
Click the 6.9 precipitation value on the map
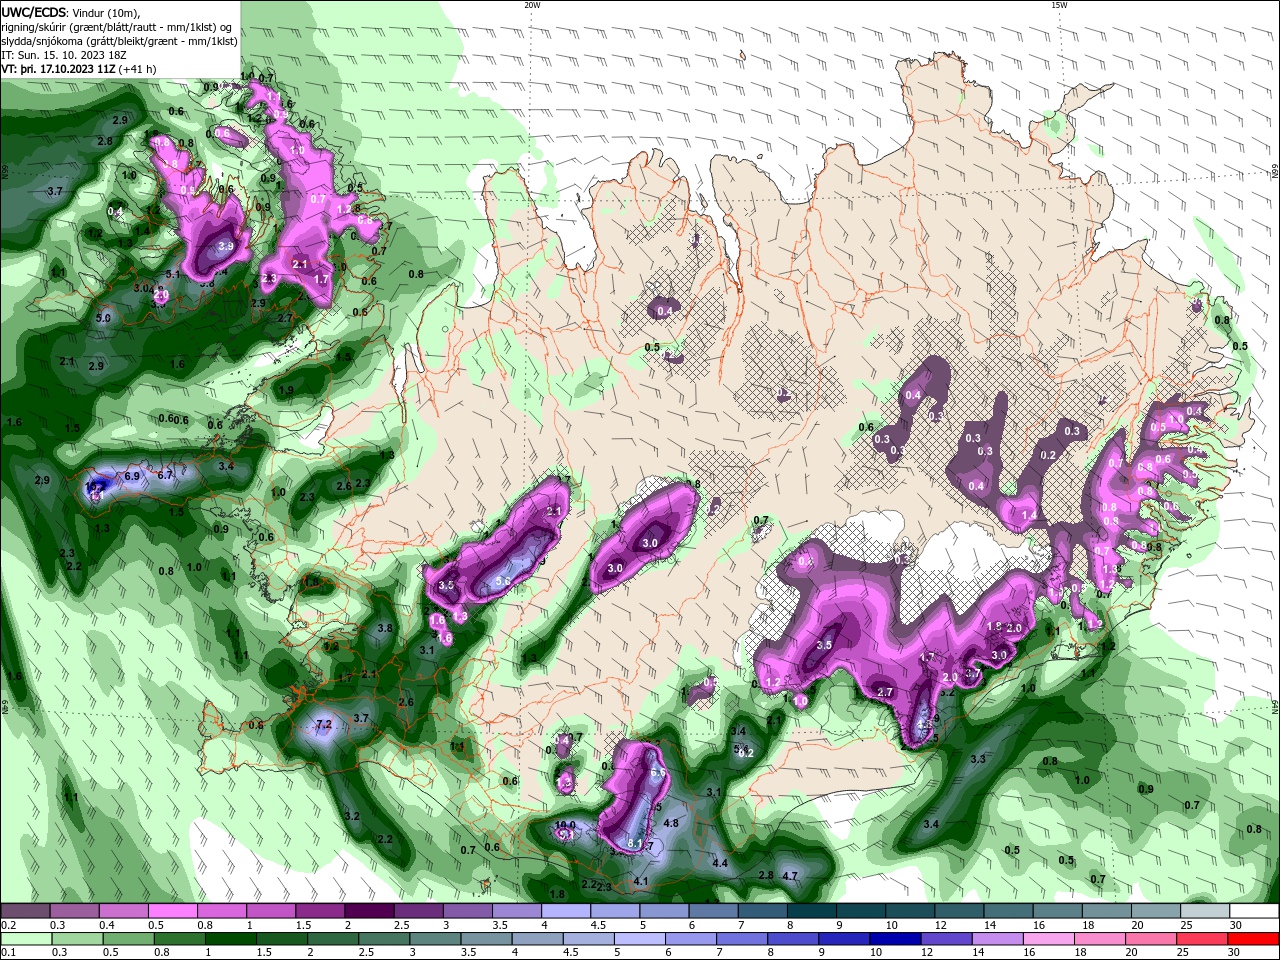tap(132, 476)
